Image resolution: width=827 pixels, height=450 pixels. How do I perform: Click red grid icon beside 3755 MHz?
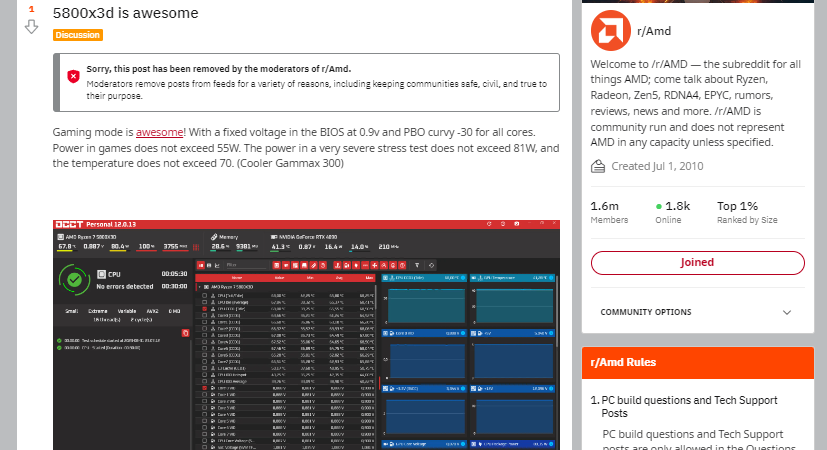(196, 247)
